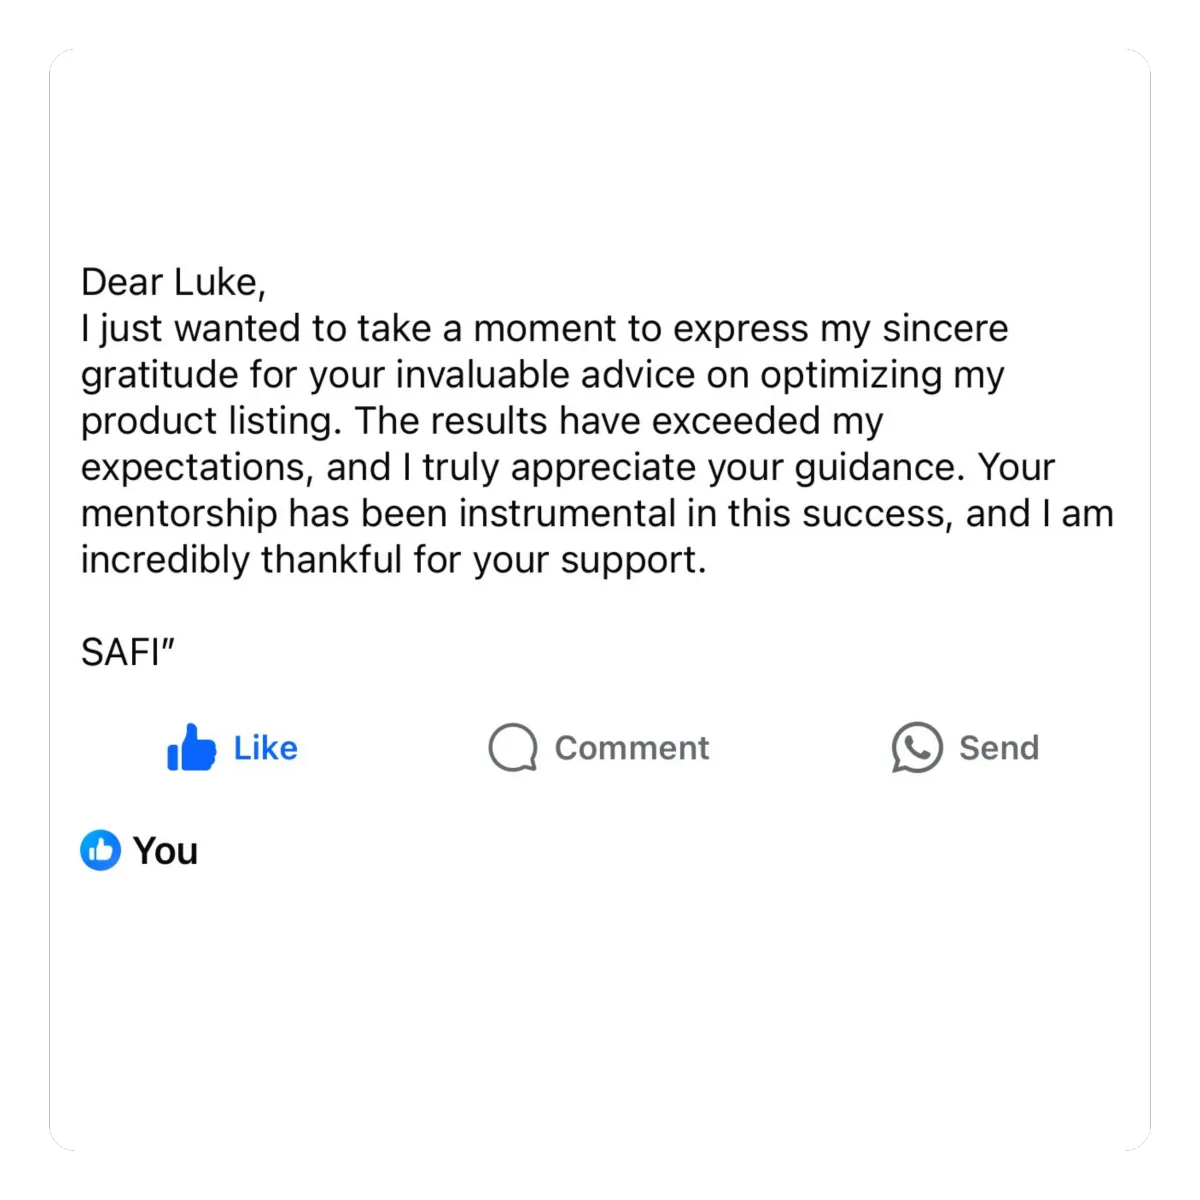Click the line starting "mentorship has been instrumental"
Viewport: 1200px width, 1200px height.
[x=598, y=513]
